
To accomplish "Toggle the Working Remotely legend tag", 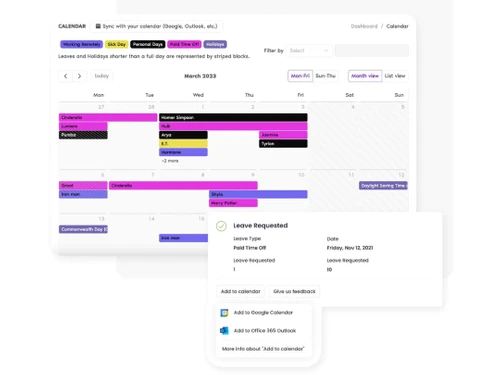I will click(81, 44).
